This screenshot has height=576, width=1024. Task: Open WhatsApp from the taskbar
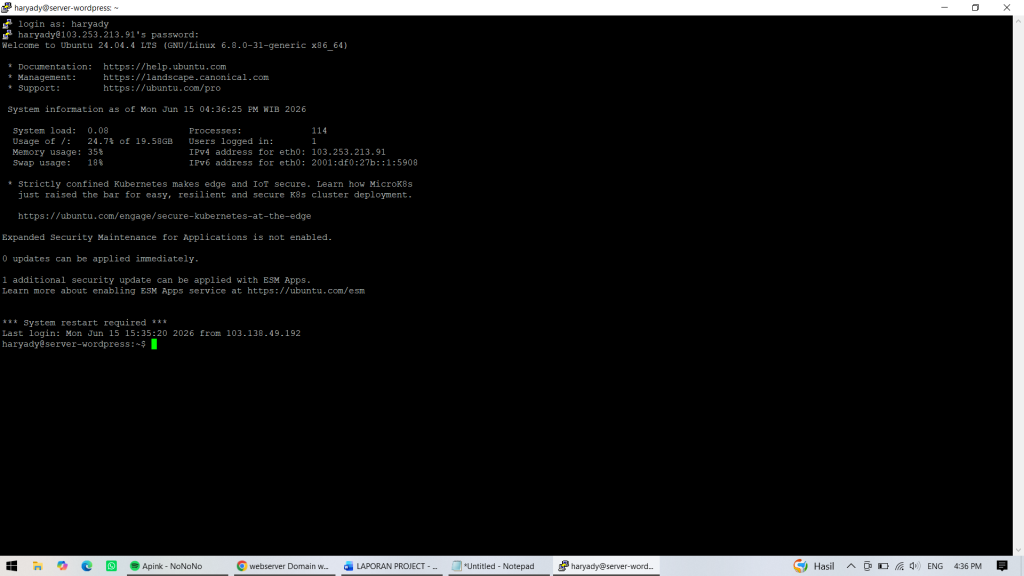coord(112,566)
